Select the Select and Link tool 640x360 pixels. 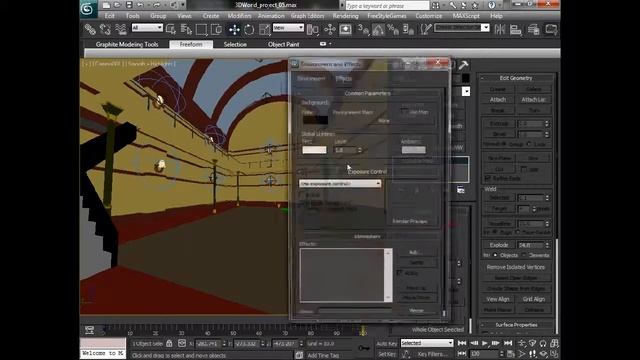90,29
